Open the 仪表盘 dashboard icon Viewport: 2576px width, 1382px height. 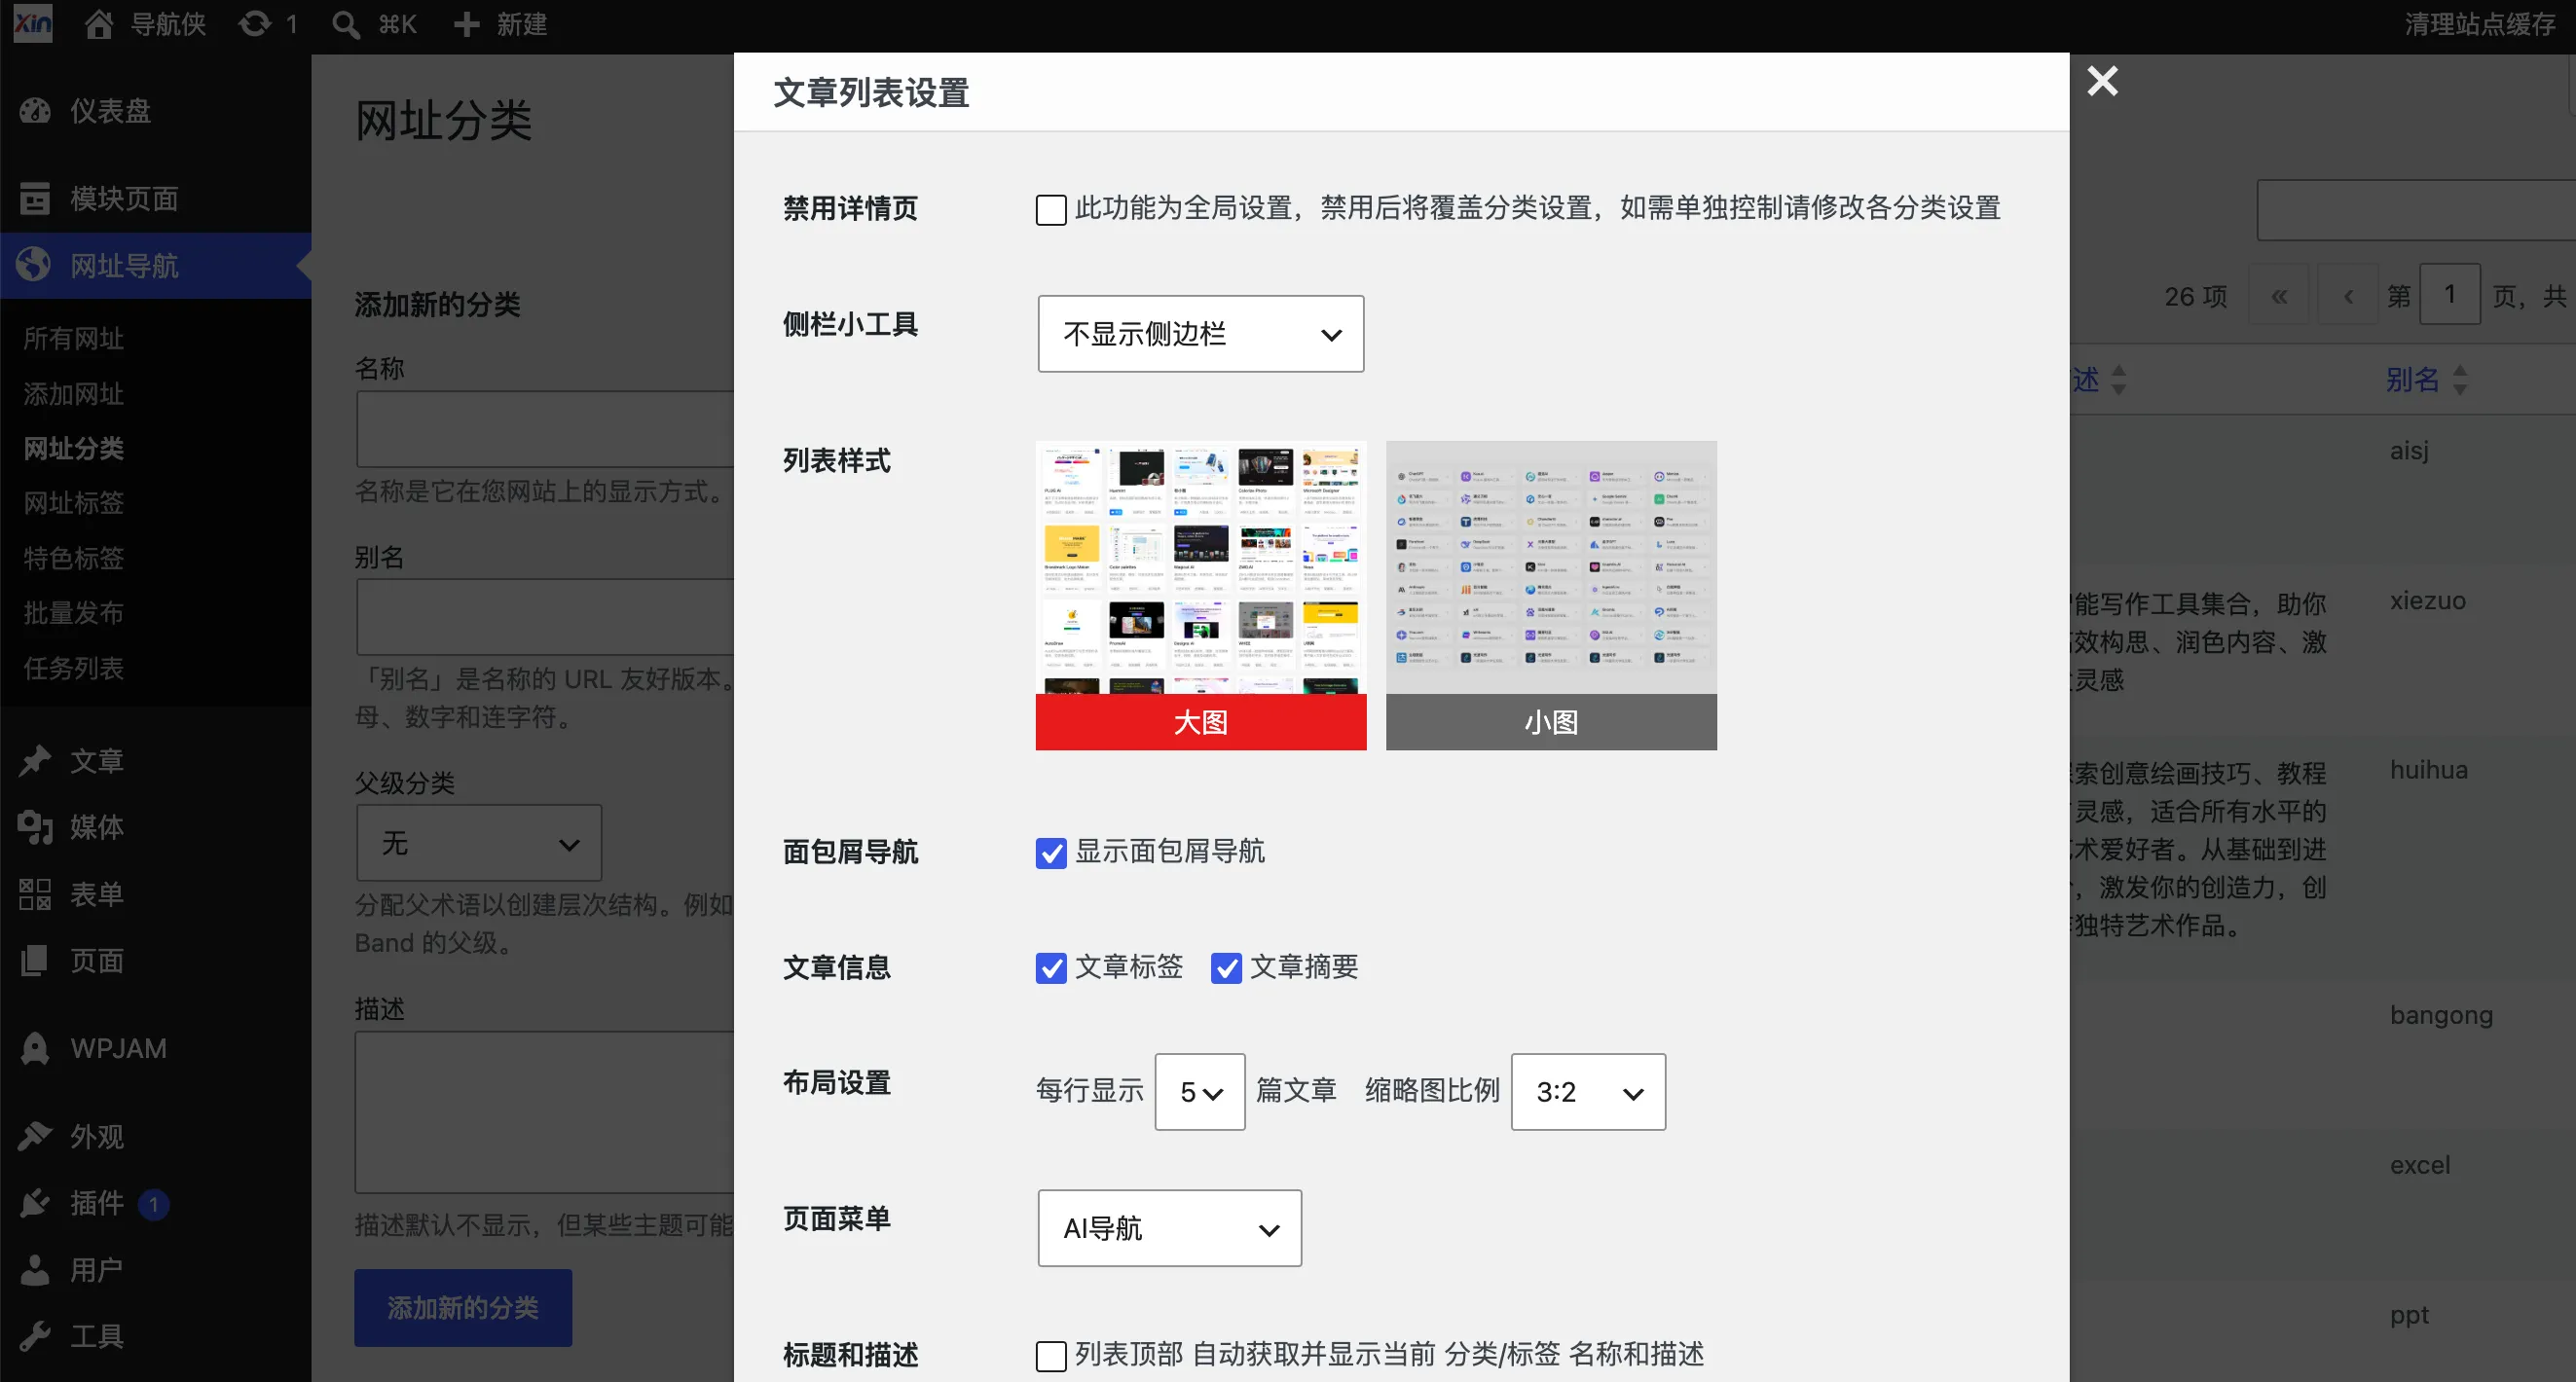pos(35,111)
